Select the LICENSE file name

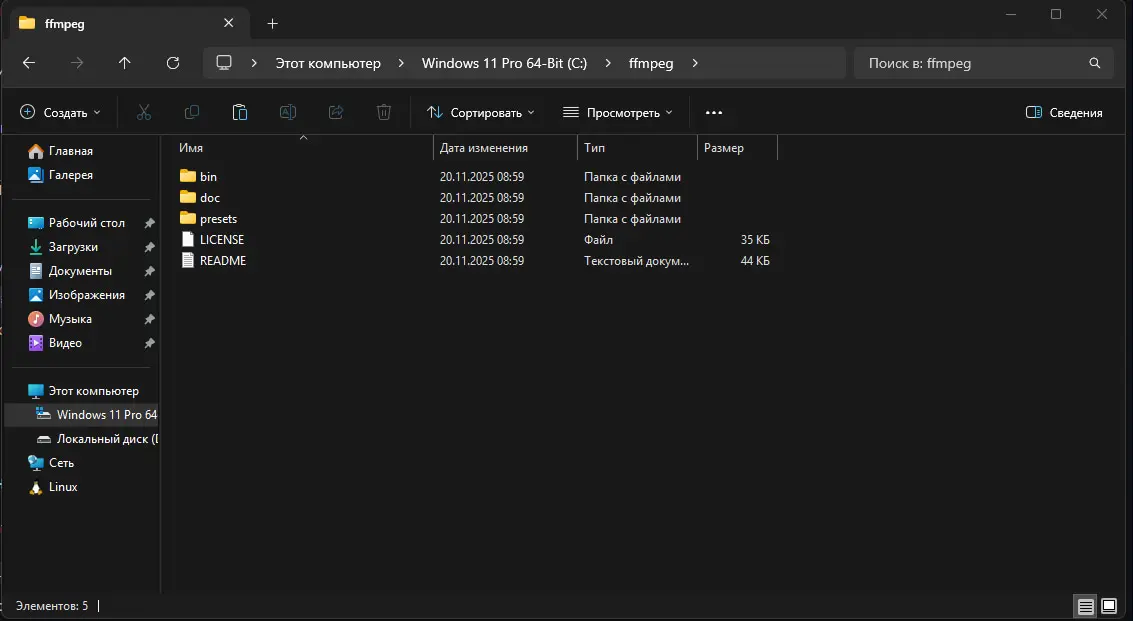[222, 239]
